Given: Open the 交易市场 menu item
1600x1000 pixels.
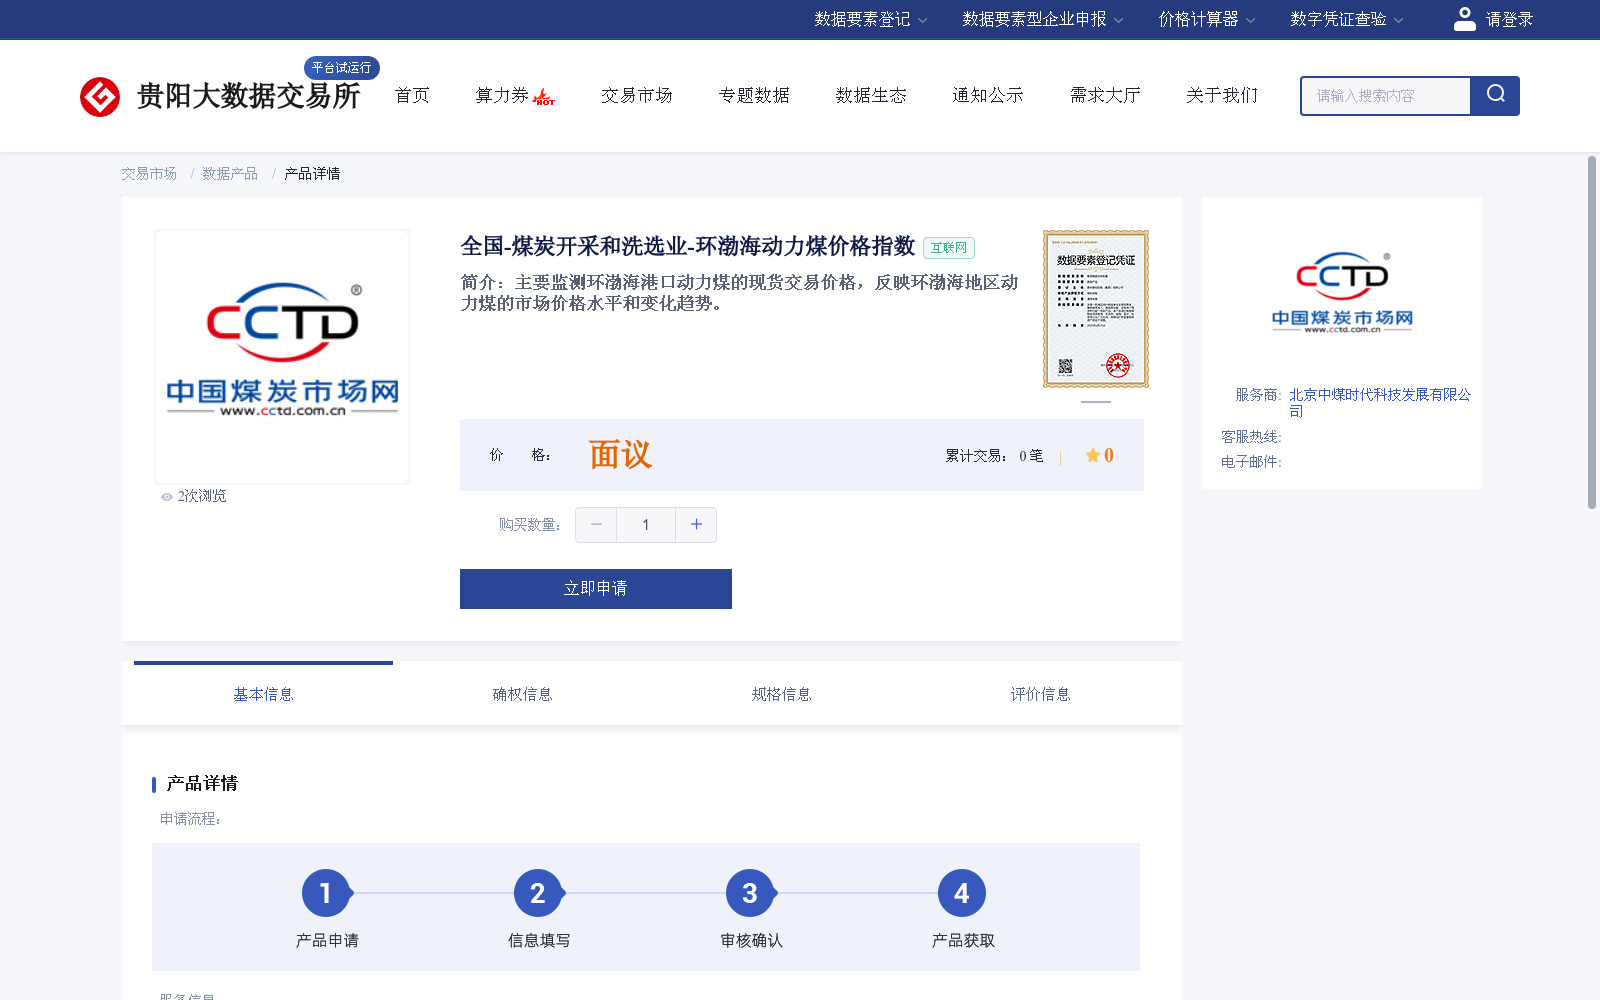Looking at the screenshot, I should [x=637, y=95].
